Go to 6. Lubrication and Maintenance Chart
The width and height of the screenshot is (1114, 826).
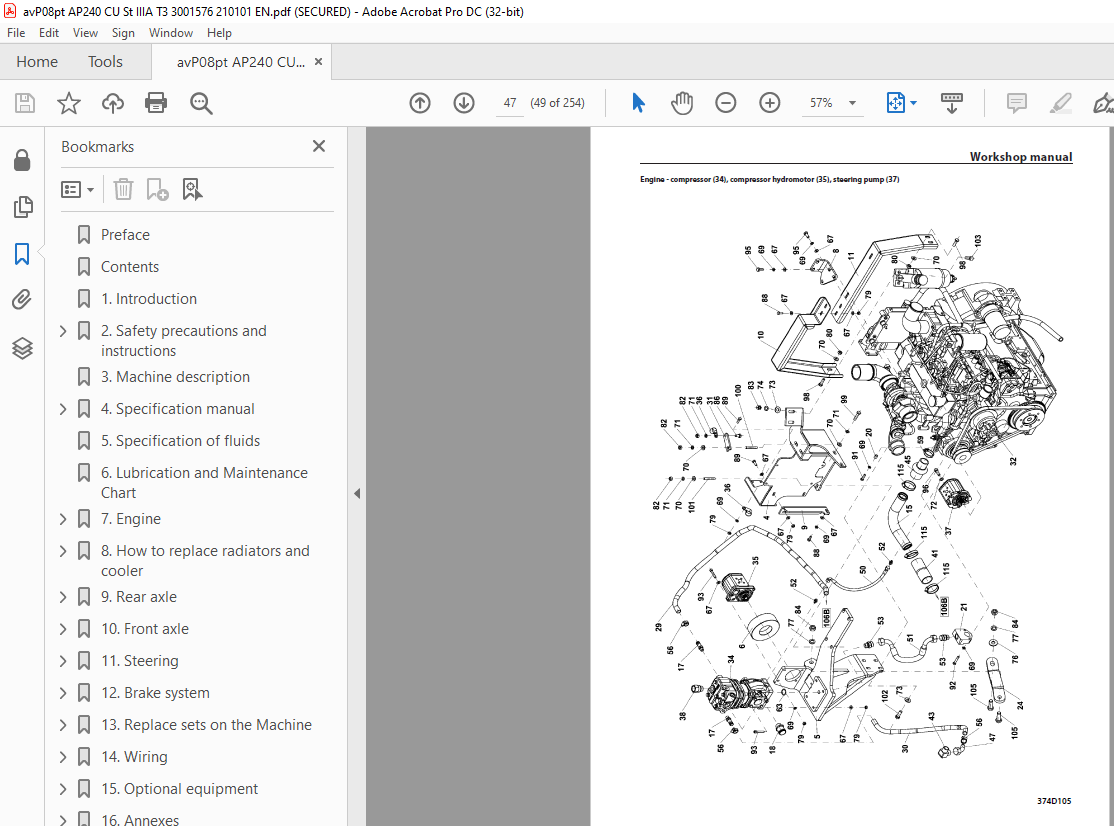pos(205,483)
